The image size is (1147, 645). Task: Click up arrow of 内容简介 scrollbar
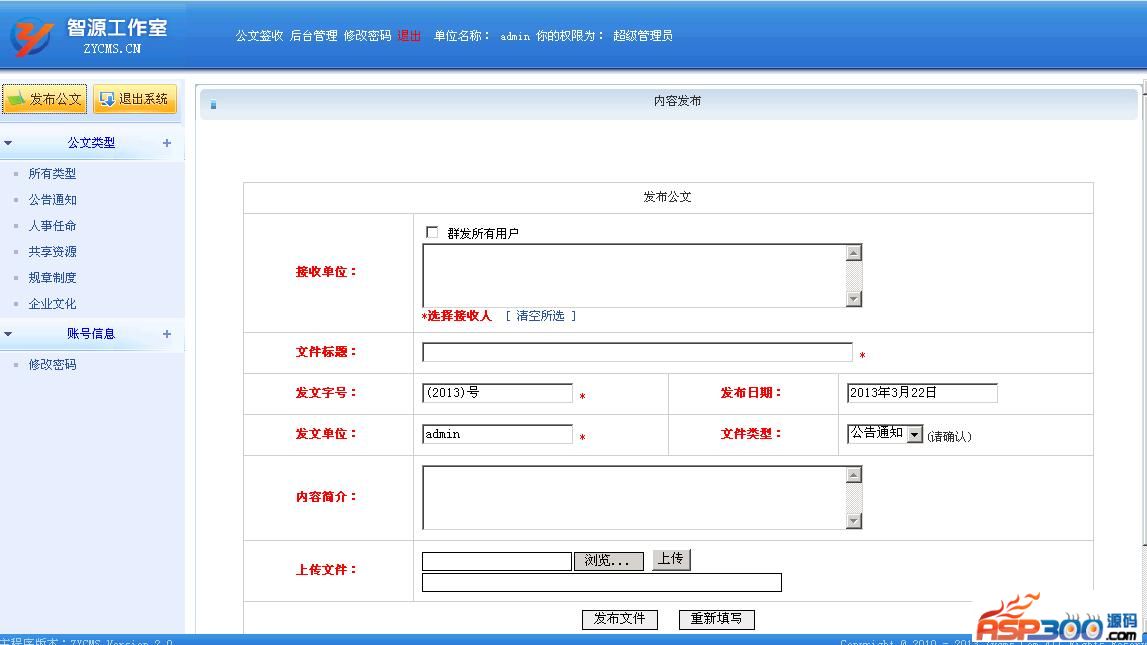[854, 475]
